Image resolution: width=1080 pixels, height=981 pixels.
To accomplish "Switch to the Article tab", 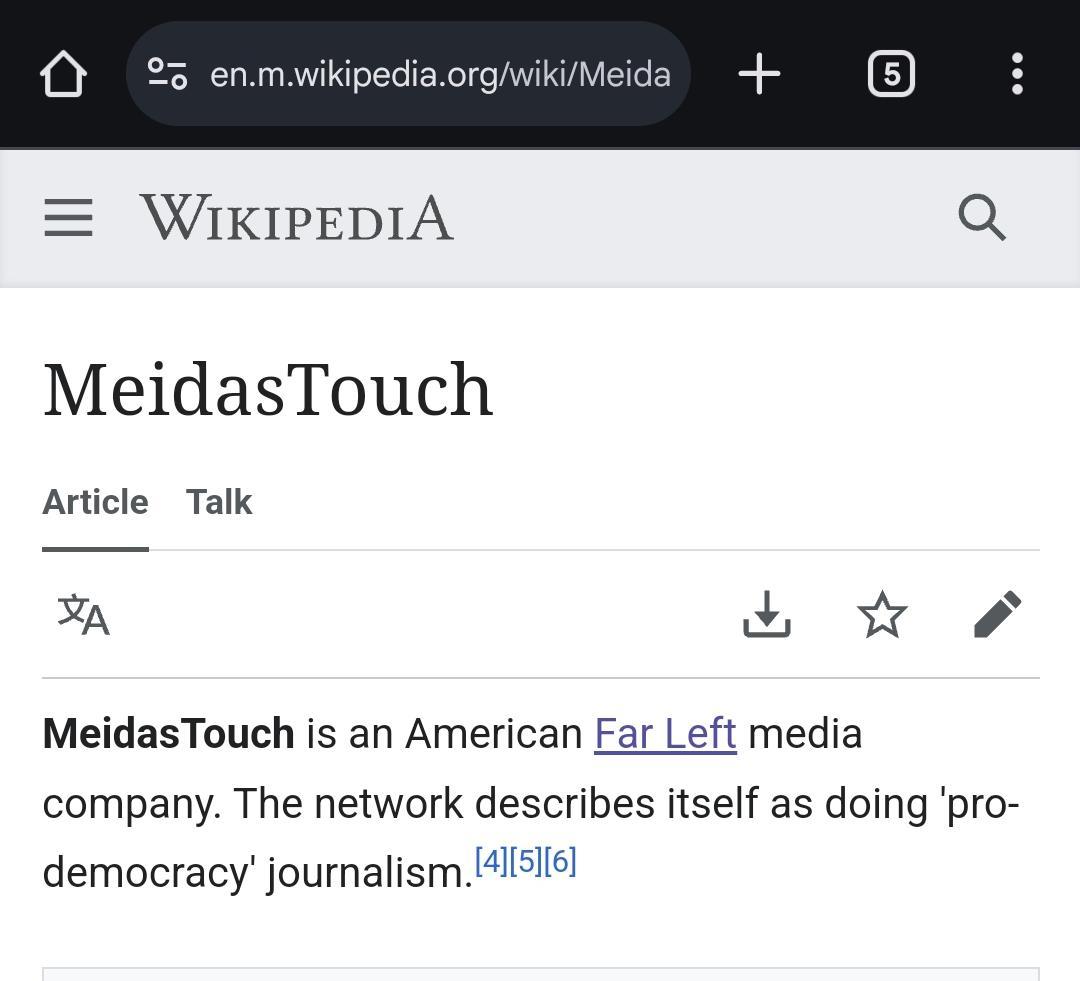I will click(95, 502).
